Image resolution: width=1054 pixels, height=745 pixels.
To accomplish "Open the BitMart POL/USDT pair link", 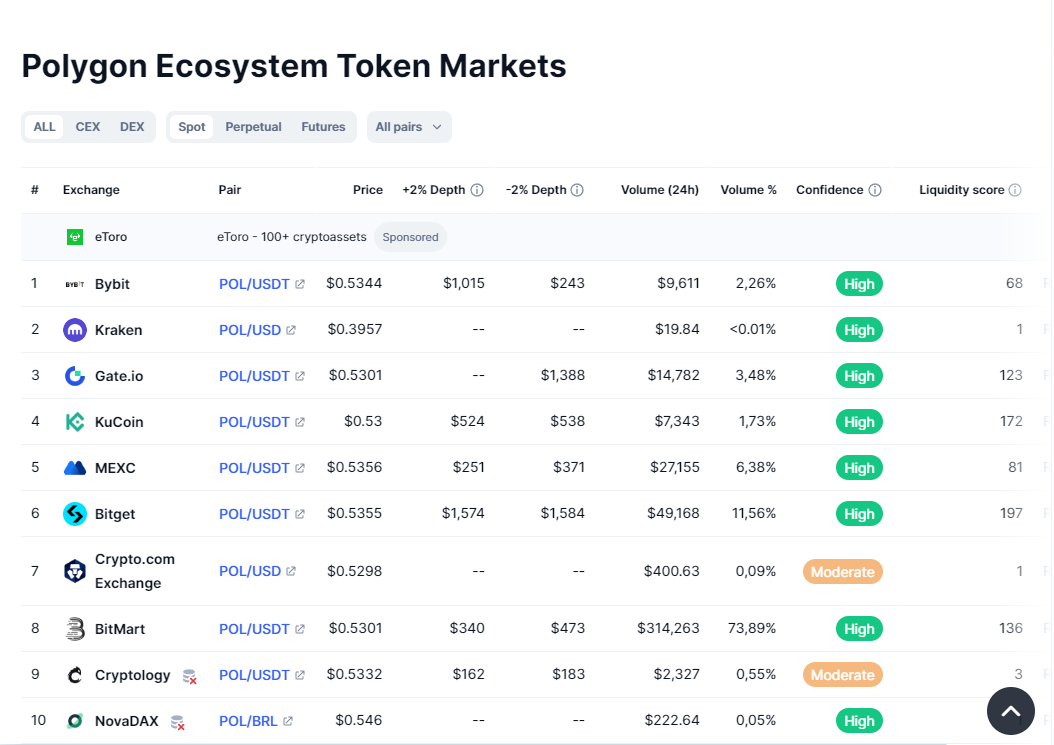I will [254, 629].
